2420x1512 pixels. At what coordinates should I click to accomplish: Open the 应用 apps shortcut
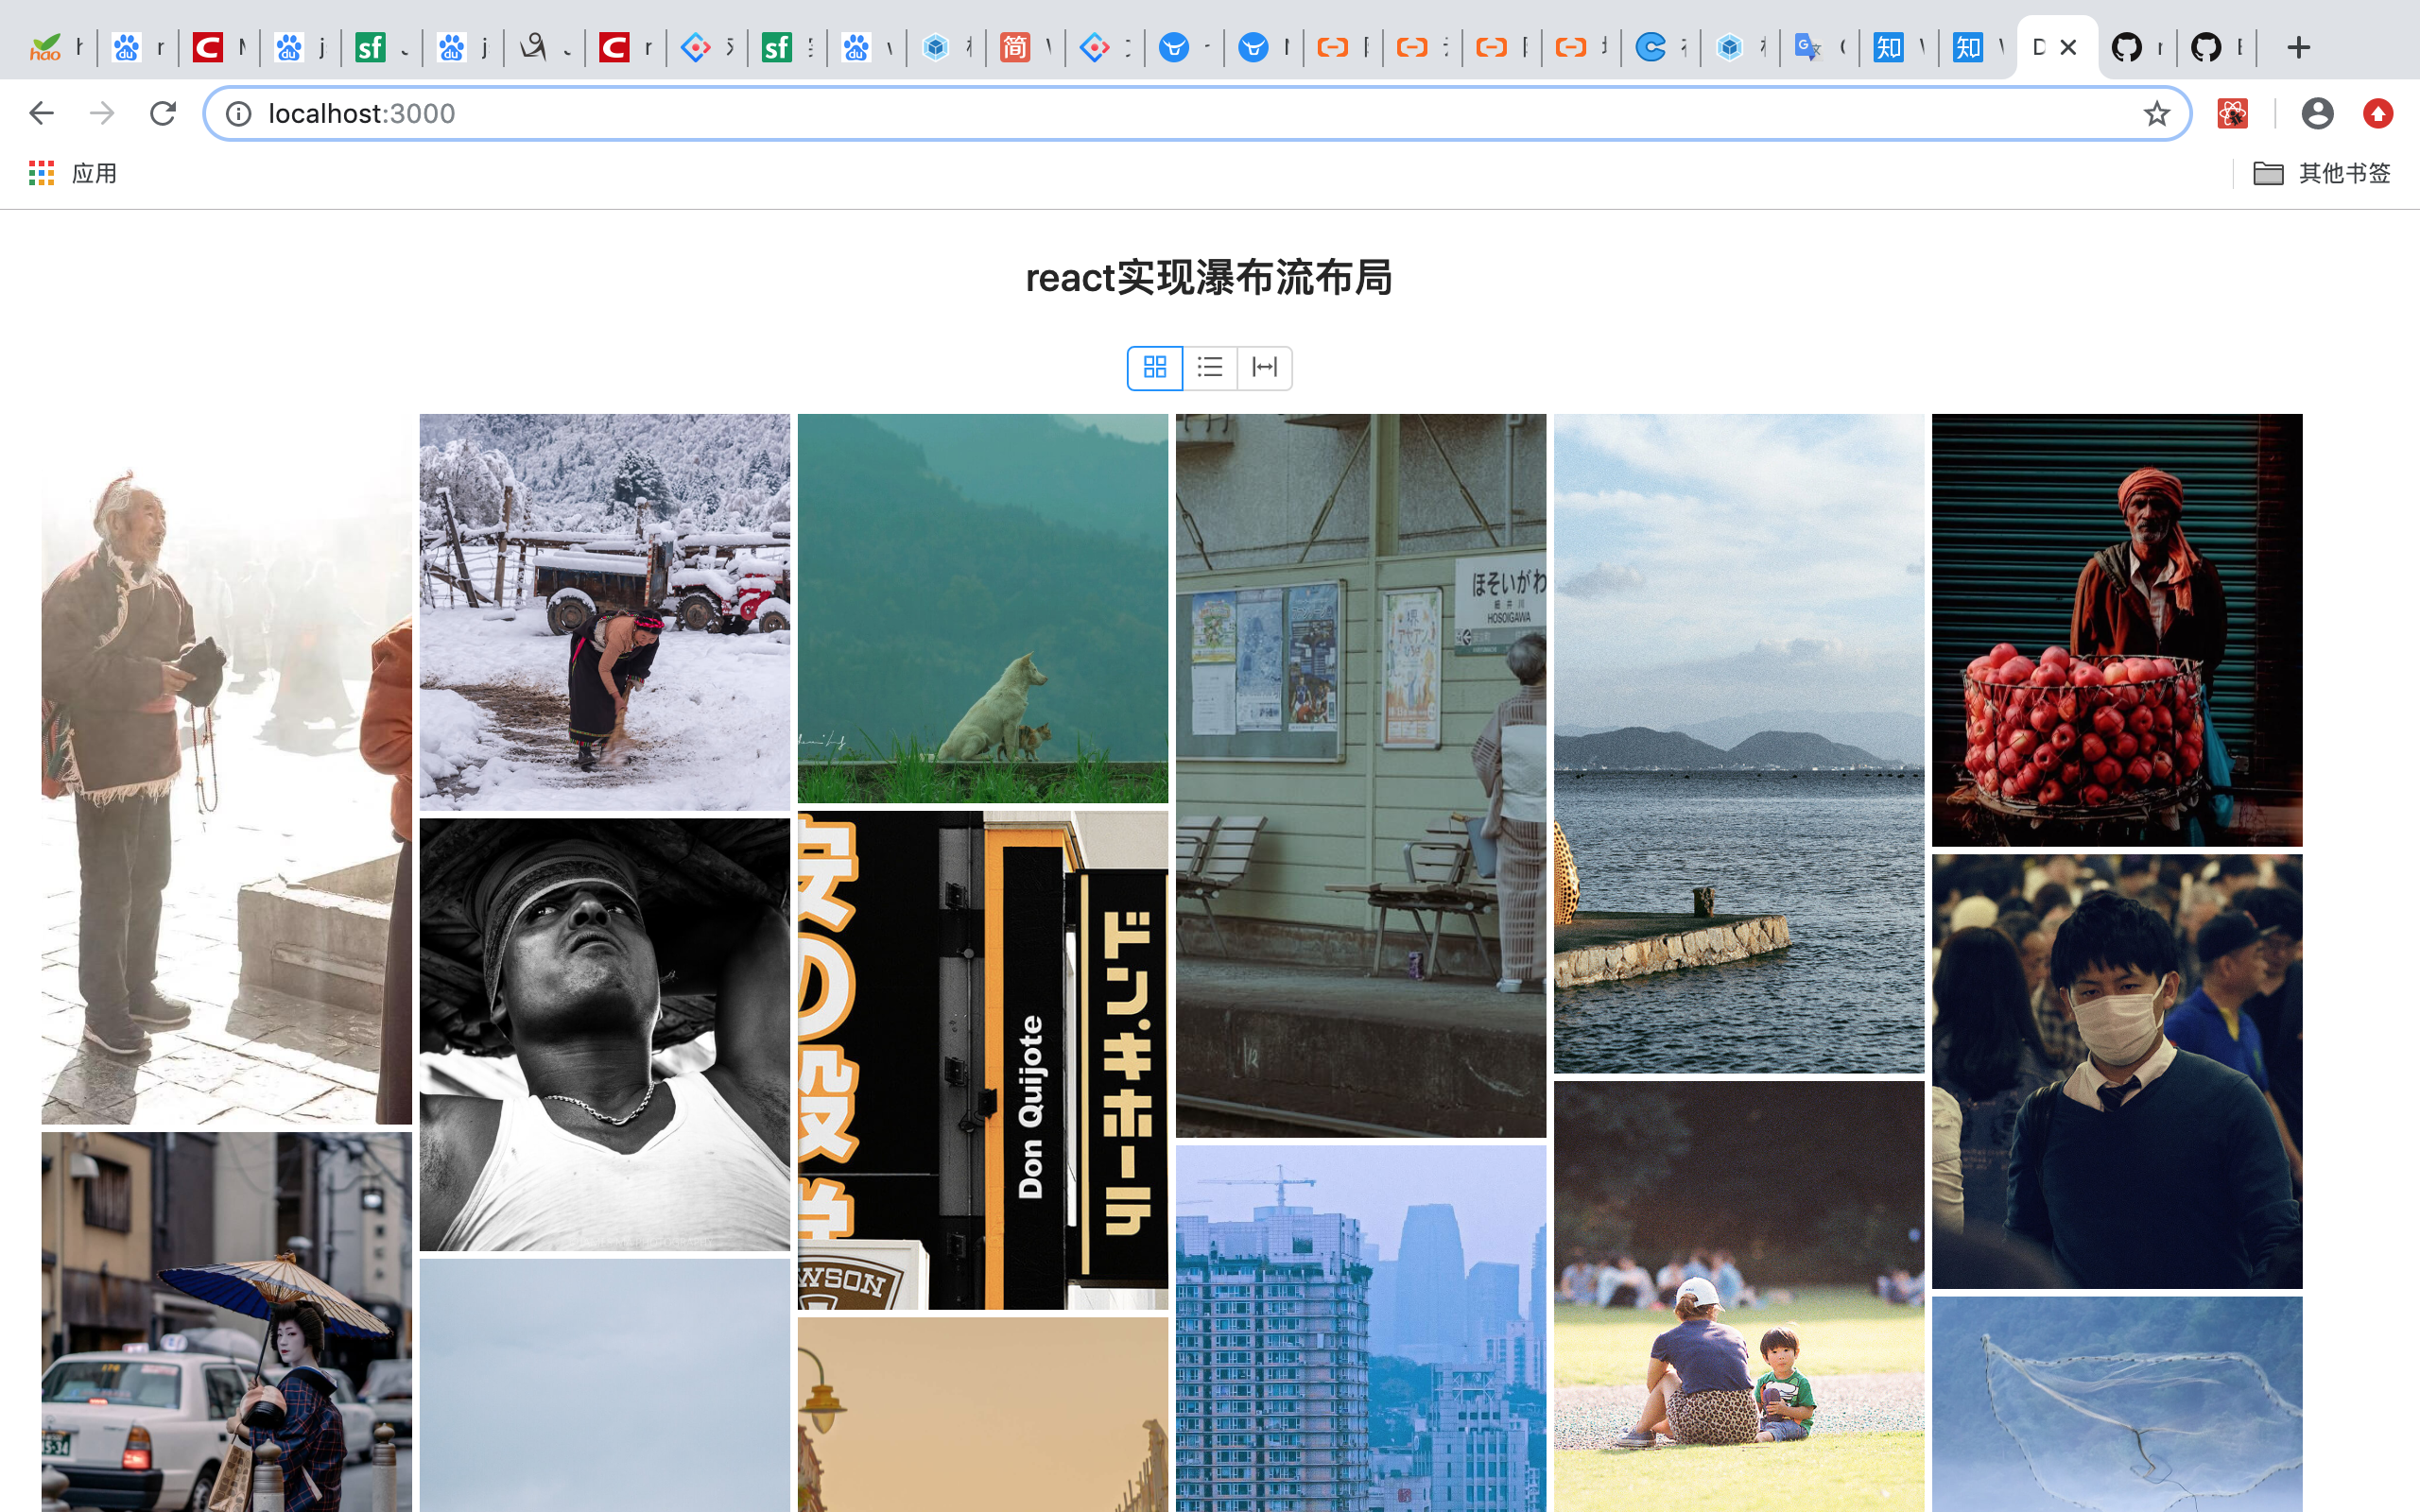click(x=73, y=173)
